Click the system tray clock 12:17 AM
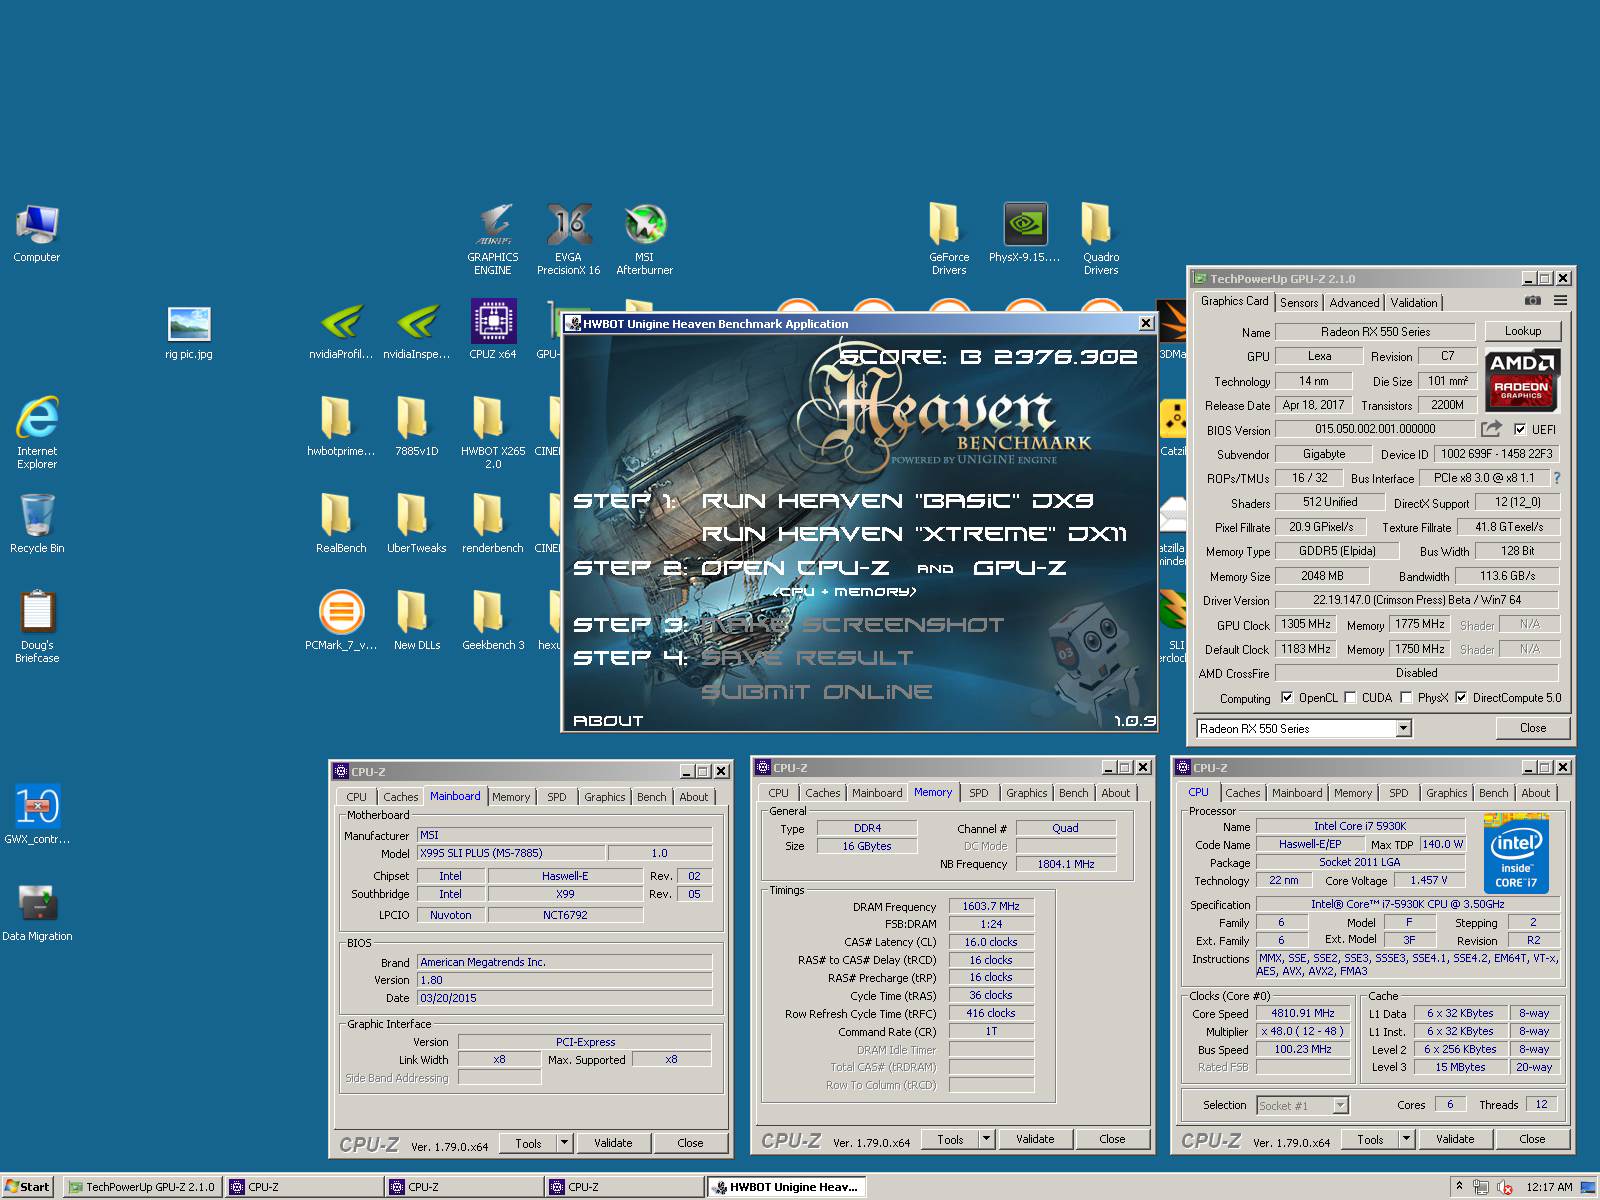Image resolution: width=1600 pixels, height=1200 pixels. pyautogui.click(x=1549, y=1187)
